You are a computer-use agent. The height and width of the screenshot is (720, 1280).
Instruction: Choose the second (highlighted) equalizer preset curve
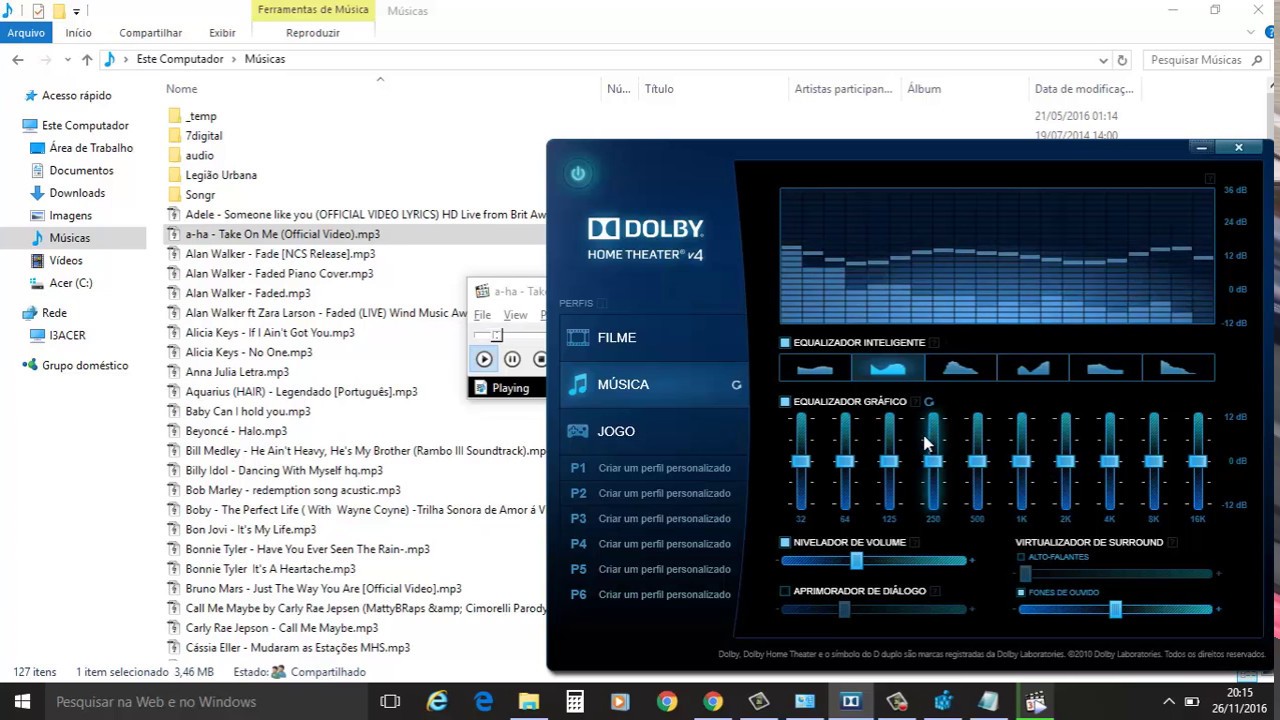pos(888,368)
